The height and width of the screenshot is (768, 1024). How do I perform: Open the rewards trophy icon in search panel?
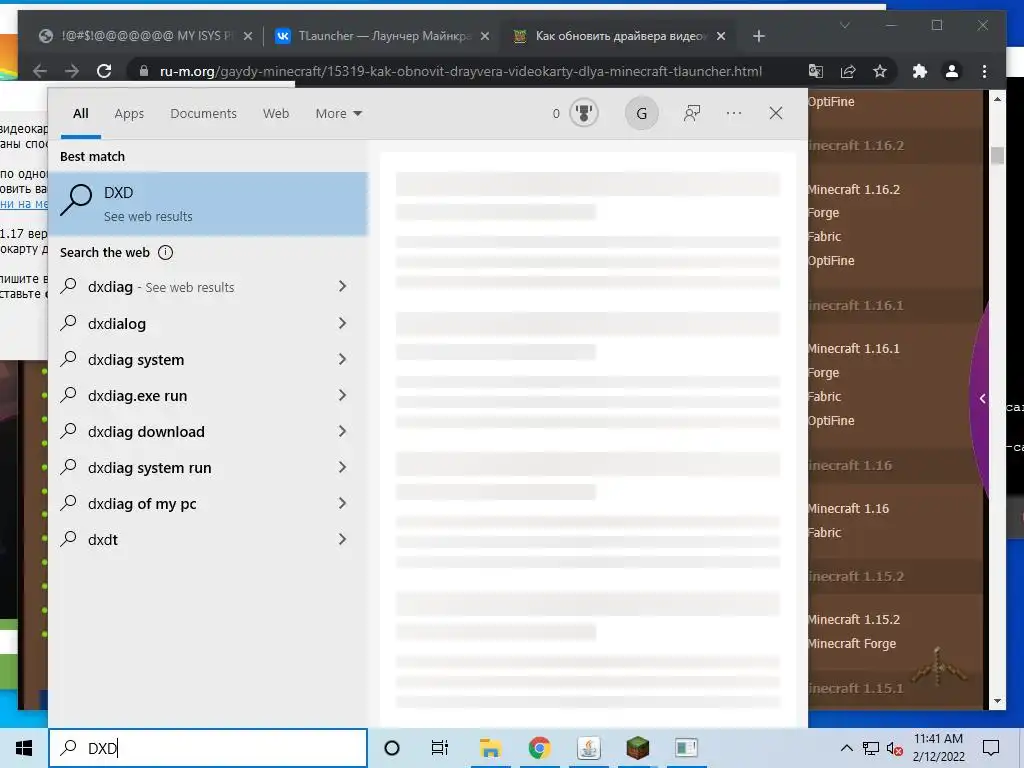click(583, 114)
